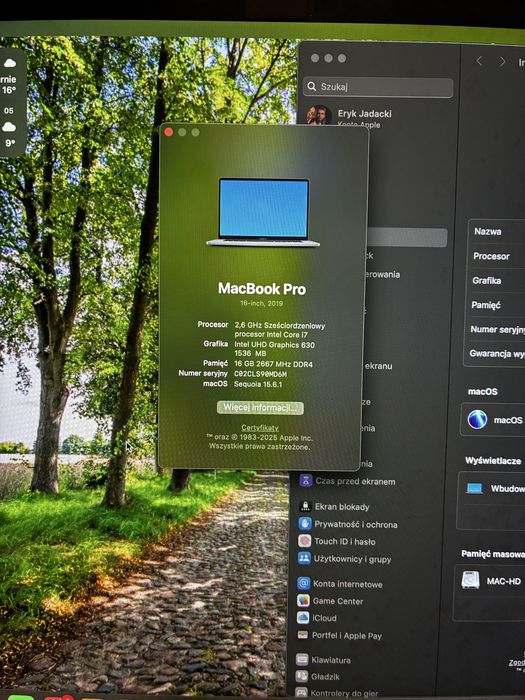Open Użytkownicy i grupy icon
The image size is (525, 700).
tap(304, 558)
